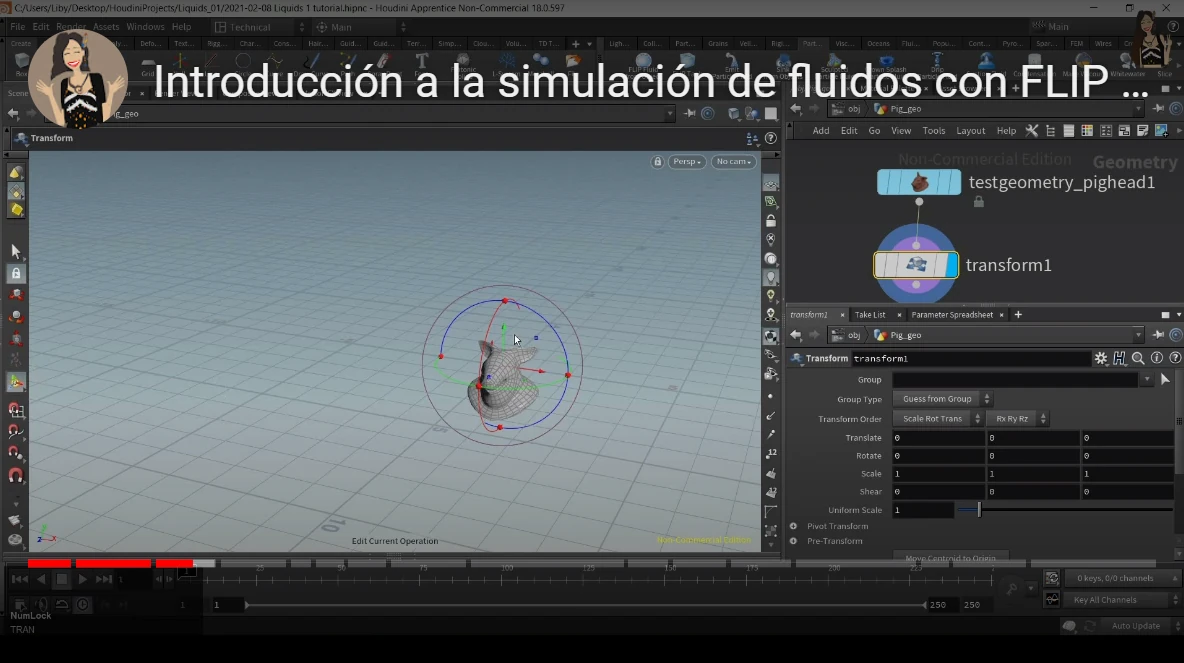Enable multi snapping magnet icon
Screen dimensions: 1184x663
(16, 476)
